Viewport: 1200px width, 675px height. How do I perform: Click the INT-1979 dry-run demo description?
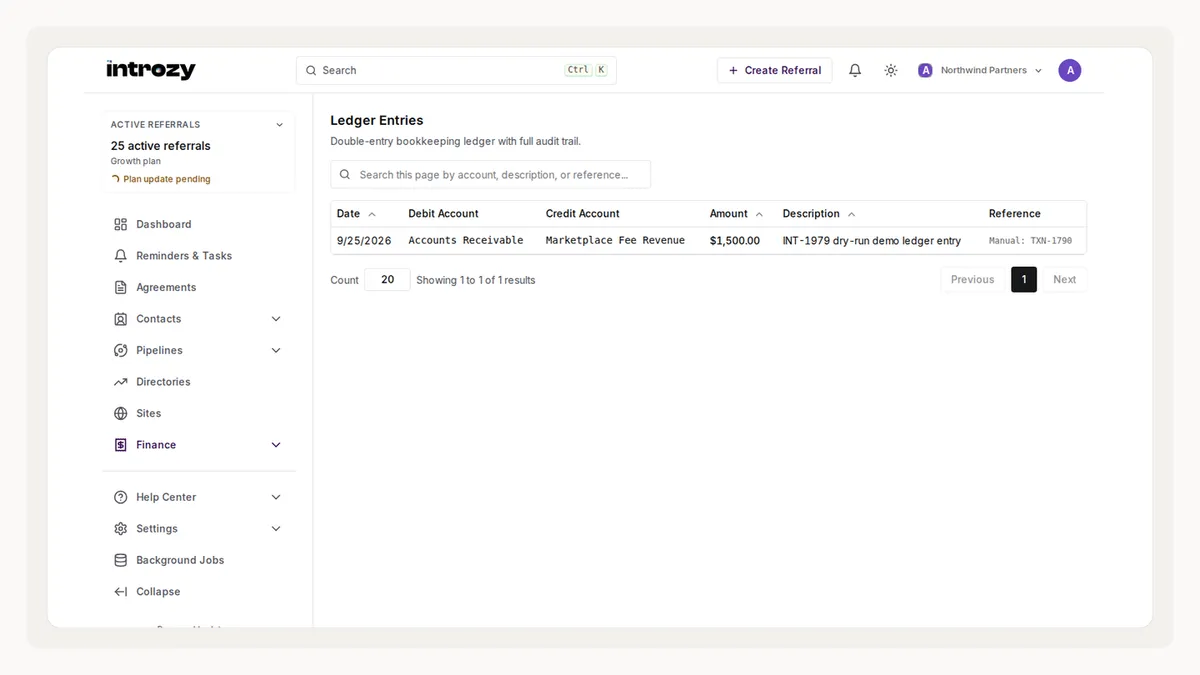[x=872, y=241]
